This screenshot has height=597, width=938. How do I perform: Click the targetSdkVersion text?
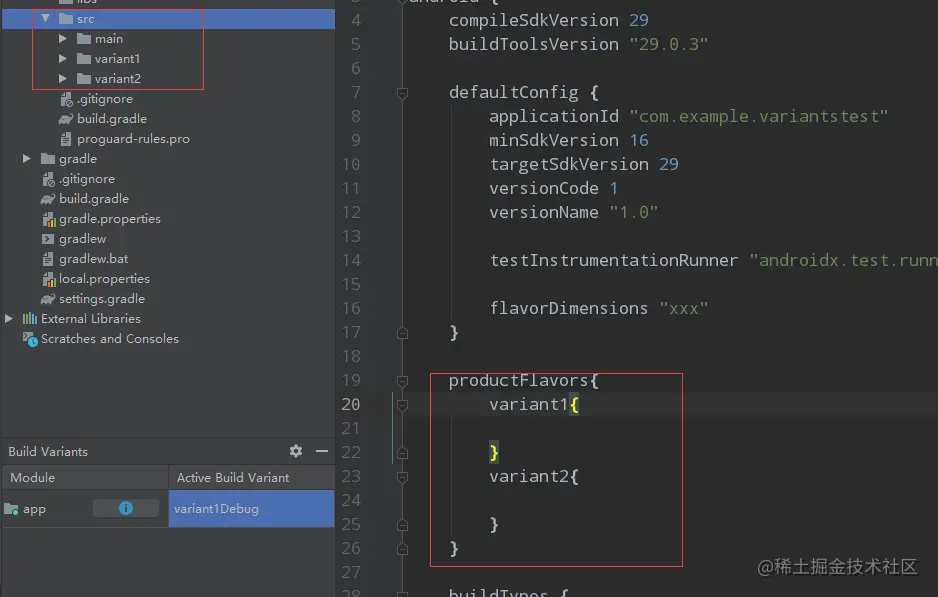(x=569, y=165)
